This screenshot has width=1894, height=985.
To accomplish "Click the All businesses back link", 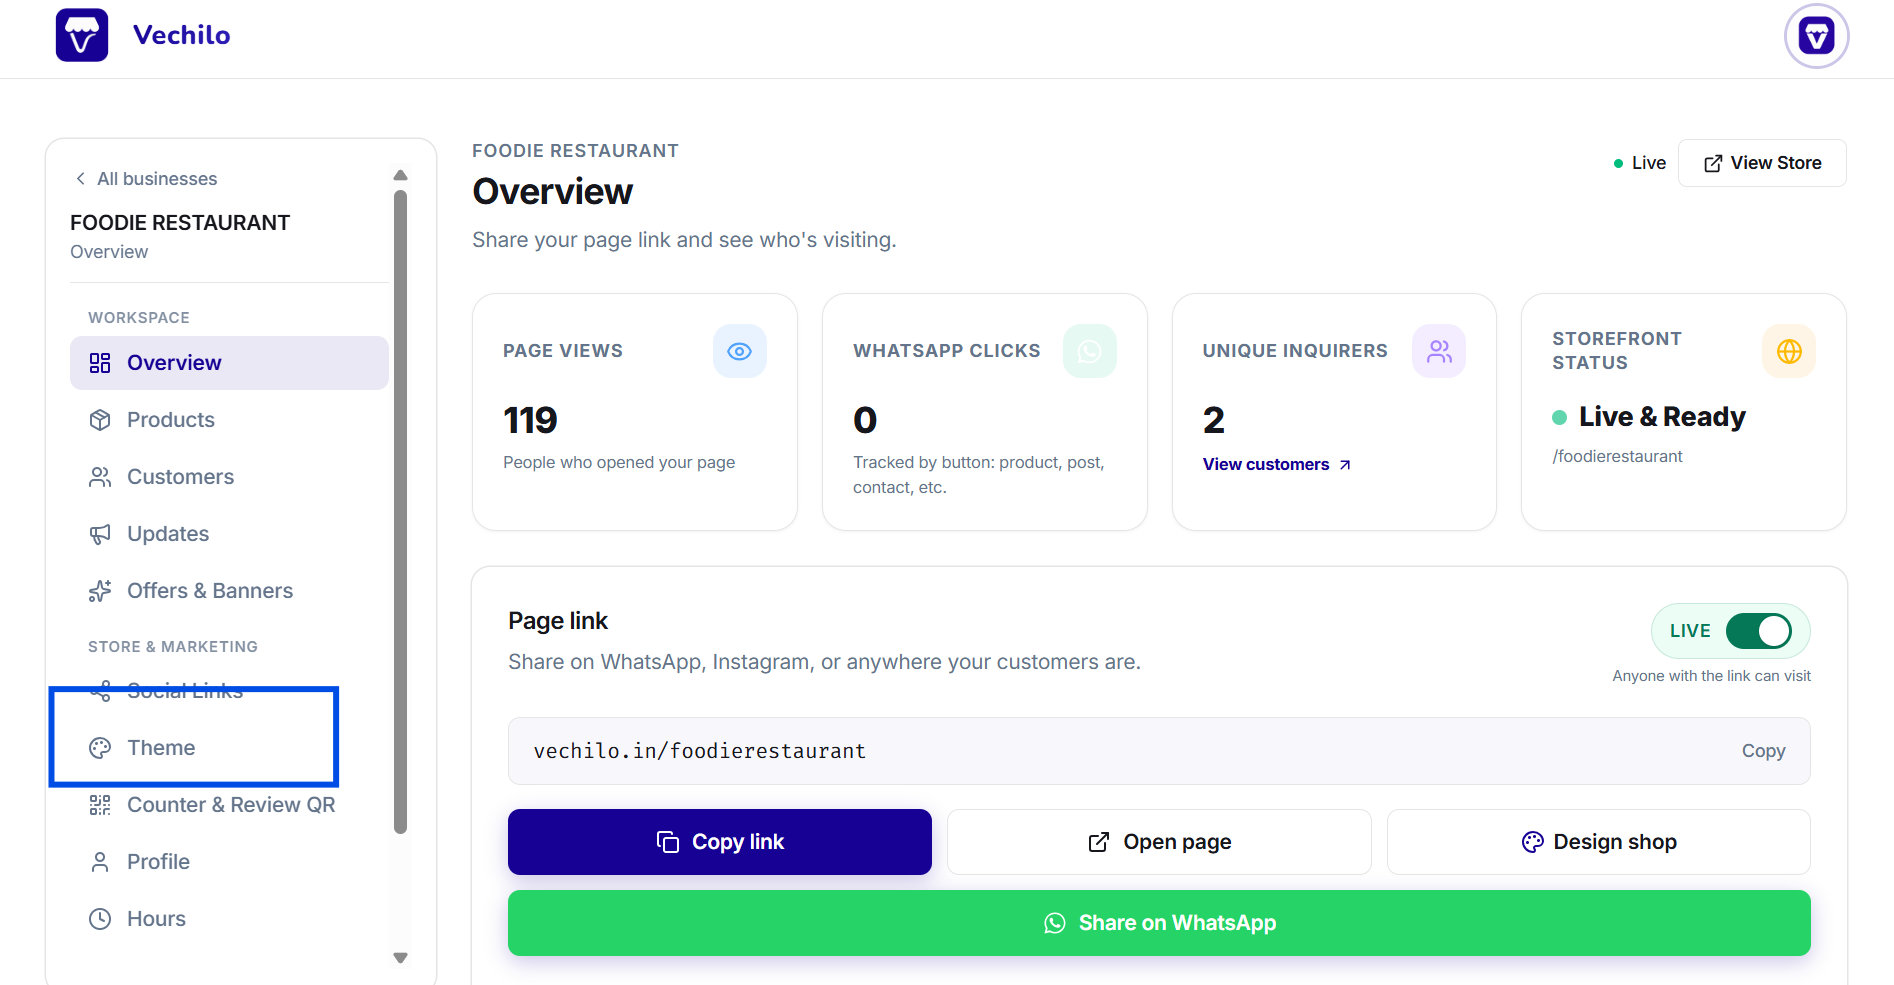I will point(146,179).
